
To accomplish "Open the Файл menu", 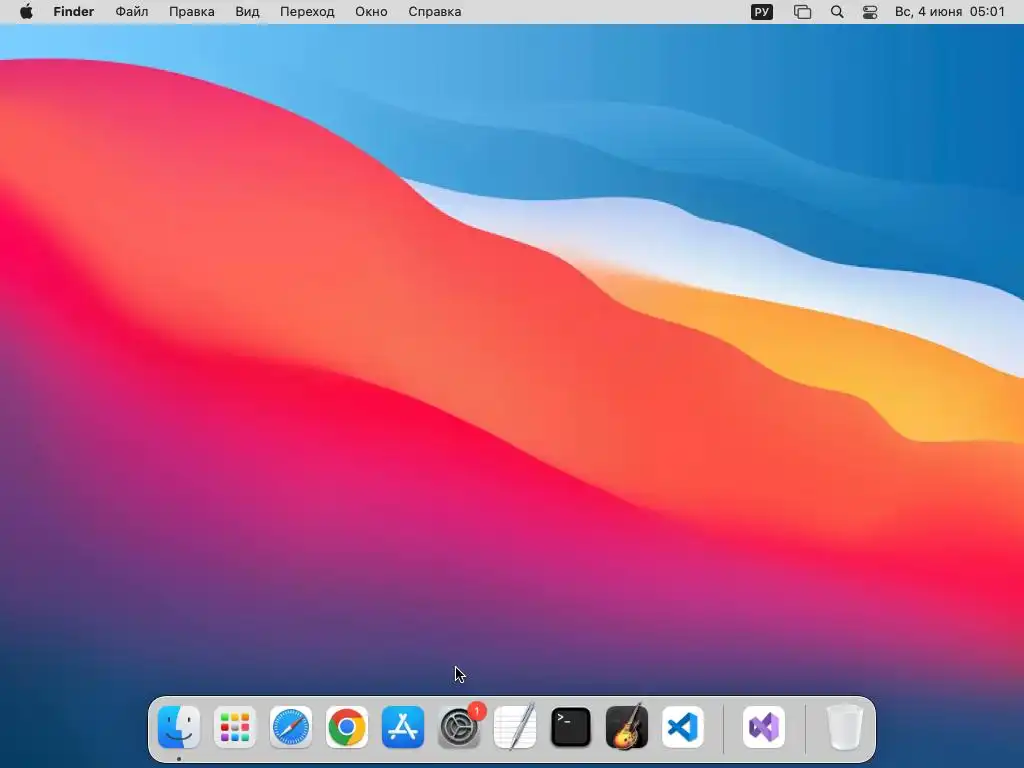I will [132, 12].
